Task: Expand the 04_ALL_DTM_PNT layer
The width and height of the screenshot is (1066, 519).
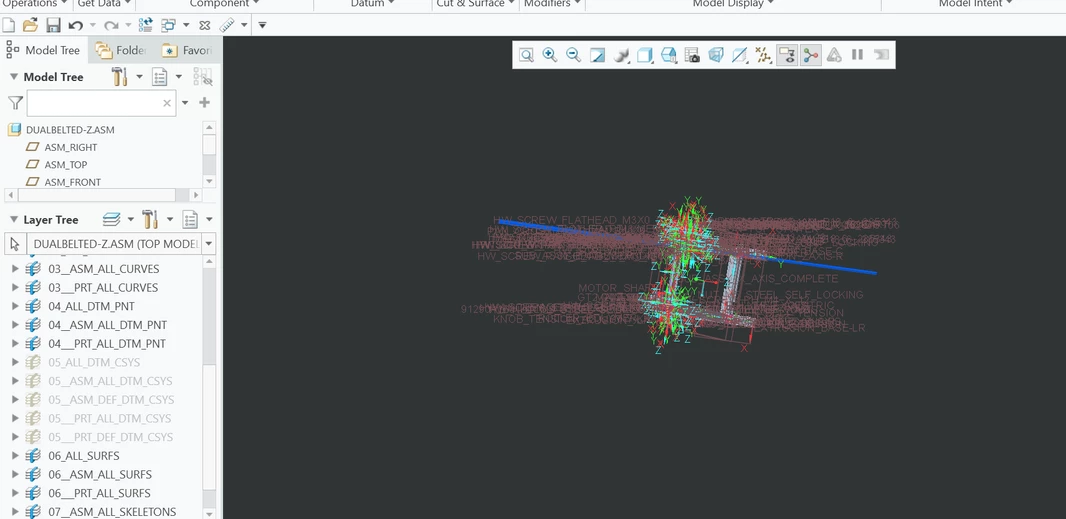Action: [x=15, y=306]
